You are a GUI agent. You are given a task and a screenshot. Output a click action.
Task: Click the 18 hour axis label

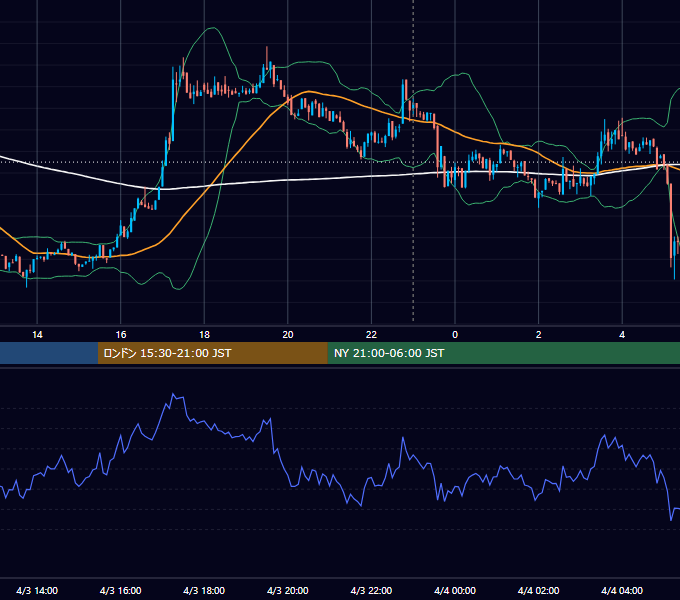204,335
